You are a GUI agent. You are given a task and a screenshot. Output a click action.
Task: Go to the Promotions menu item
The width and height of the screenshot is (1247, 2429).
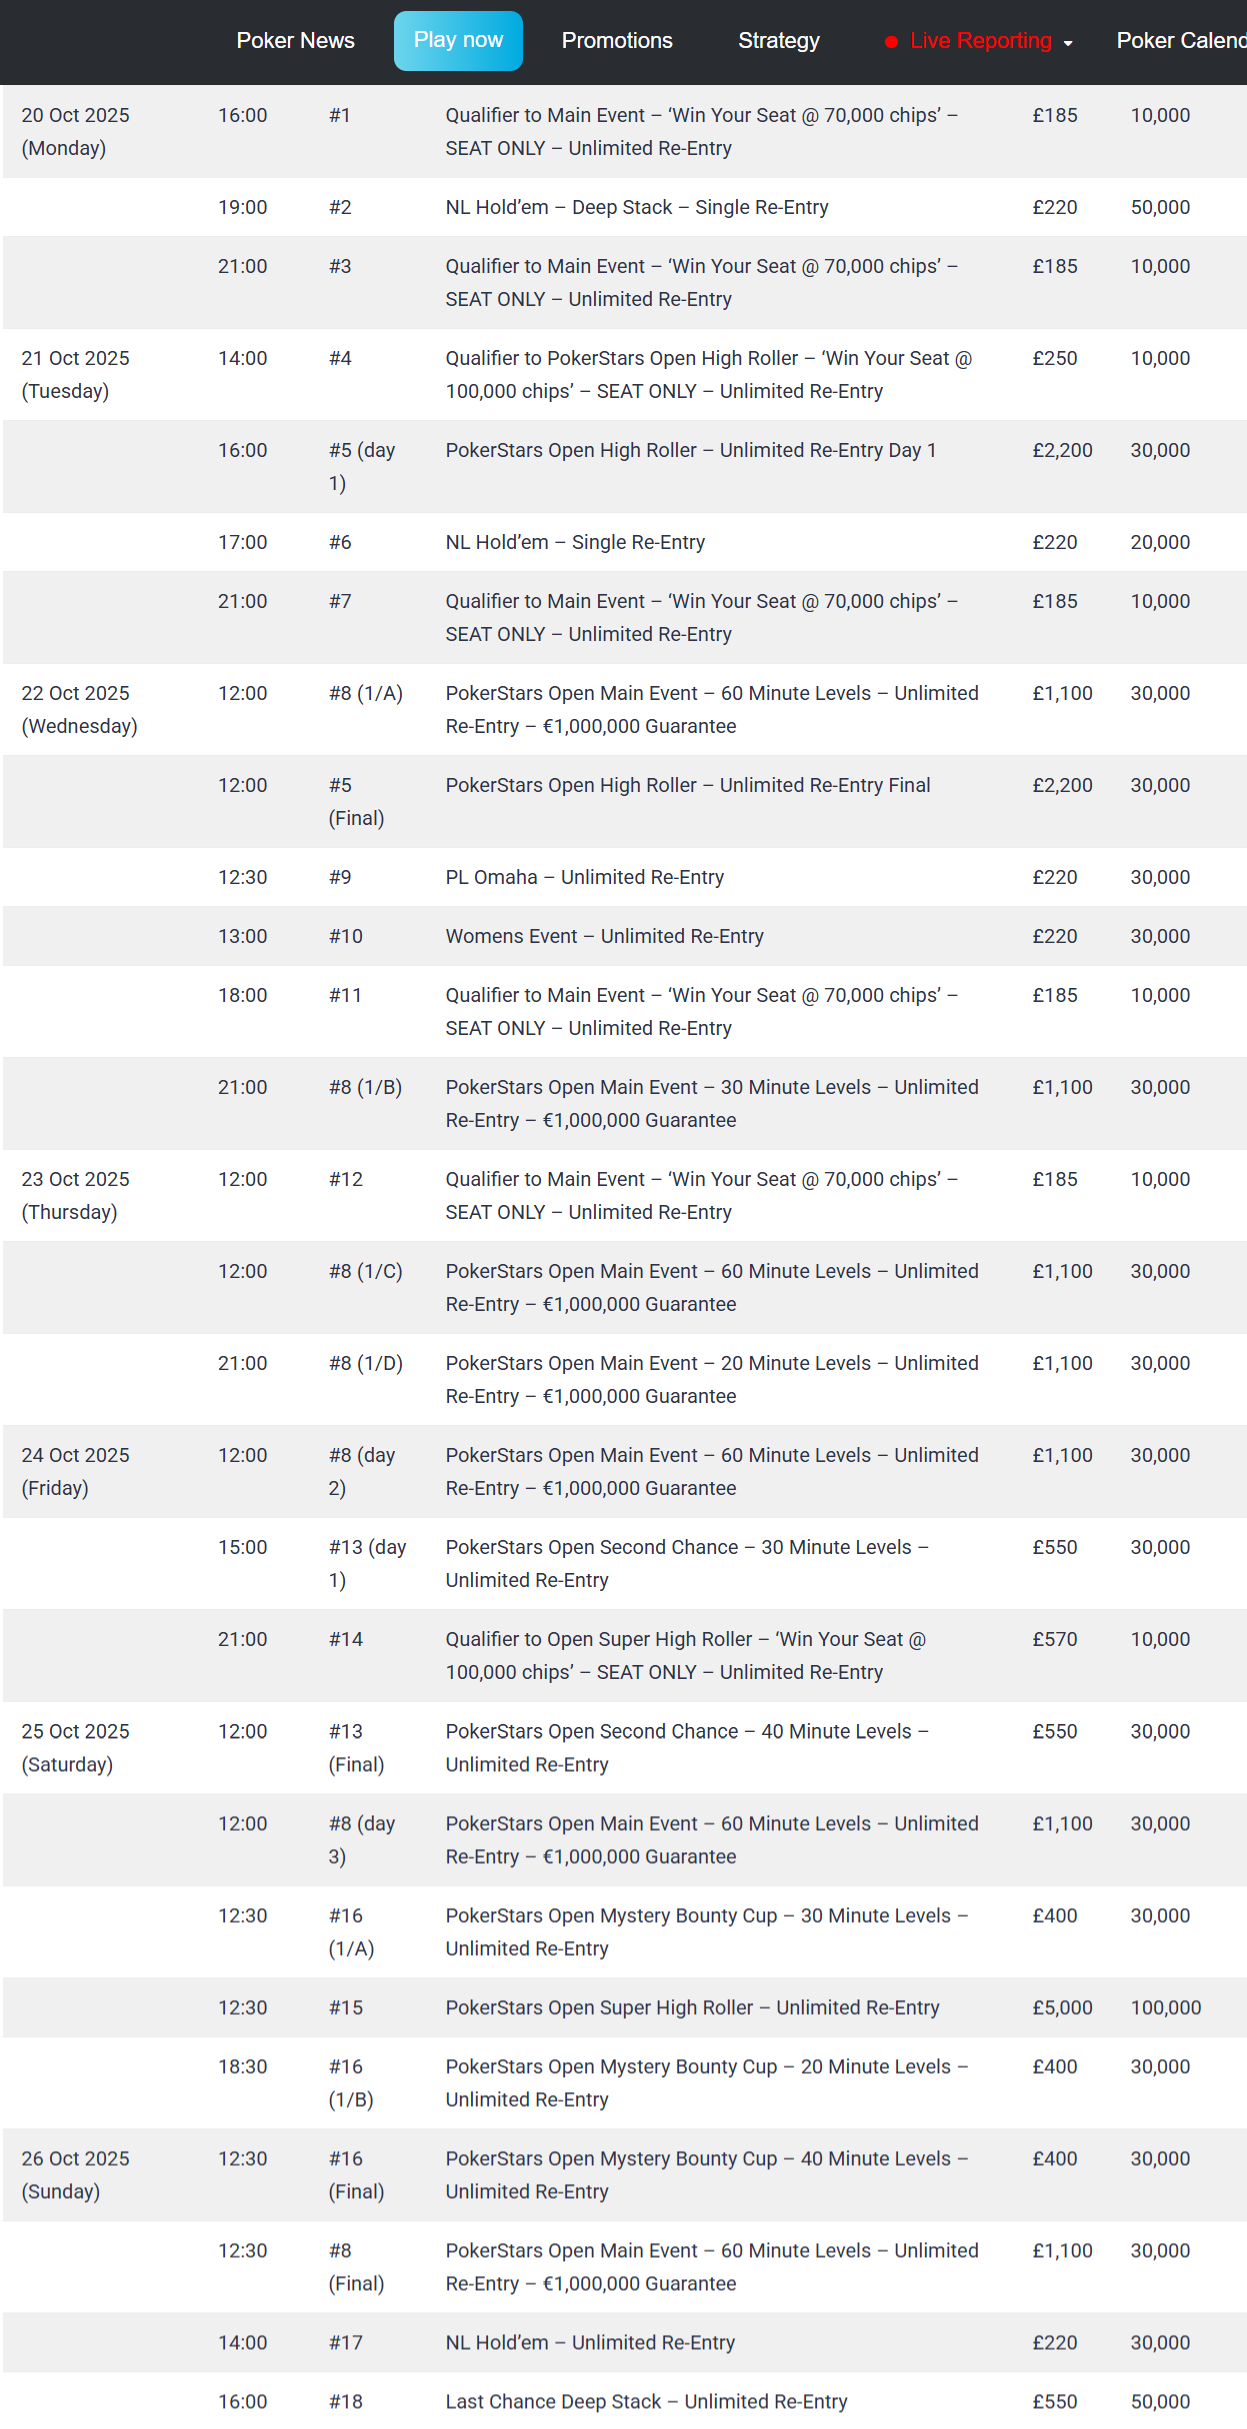[617, 41]
